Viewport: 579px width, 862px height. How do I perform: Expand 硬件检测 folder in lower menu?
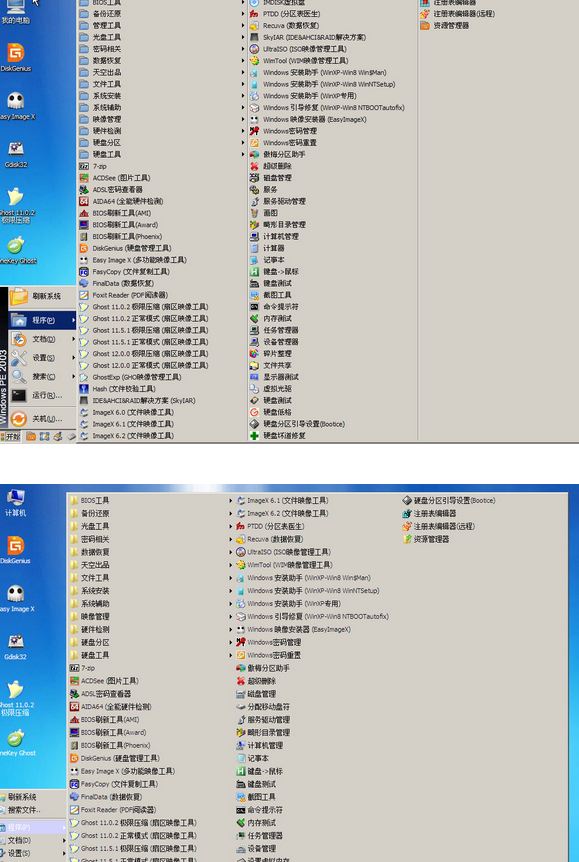coord(152,629)
